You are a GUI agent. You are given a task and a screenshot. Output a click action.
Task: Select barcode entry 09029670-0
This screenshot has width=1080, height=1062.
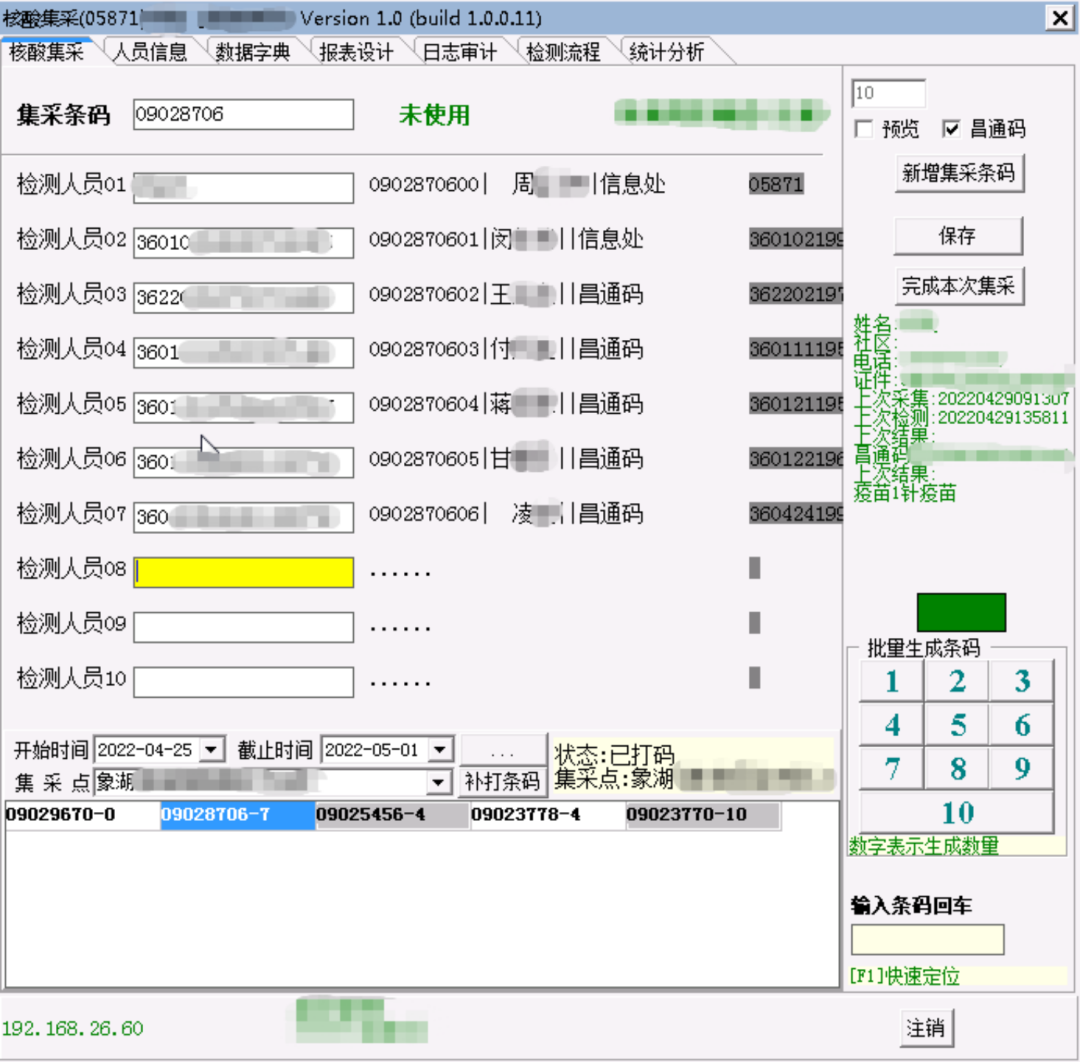83,815
